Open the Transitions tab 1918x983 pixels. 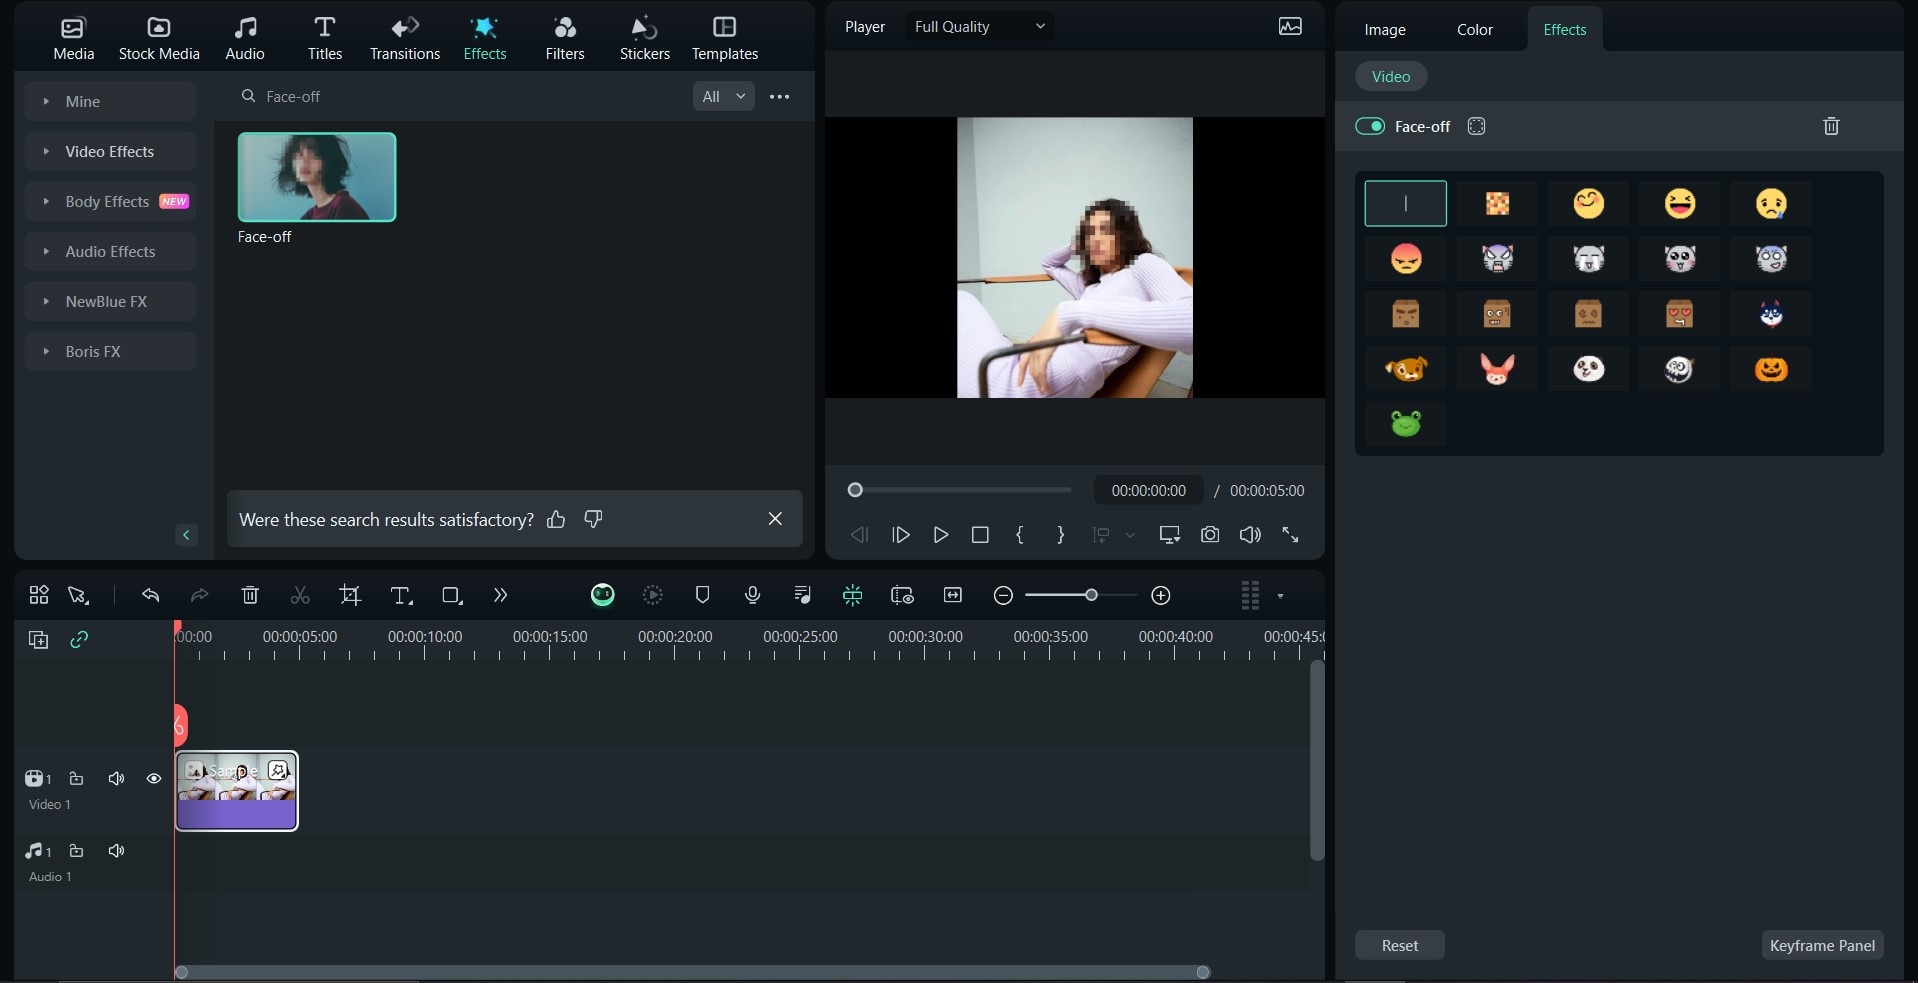[405, 39]
